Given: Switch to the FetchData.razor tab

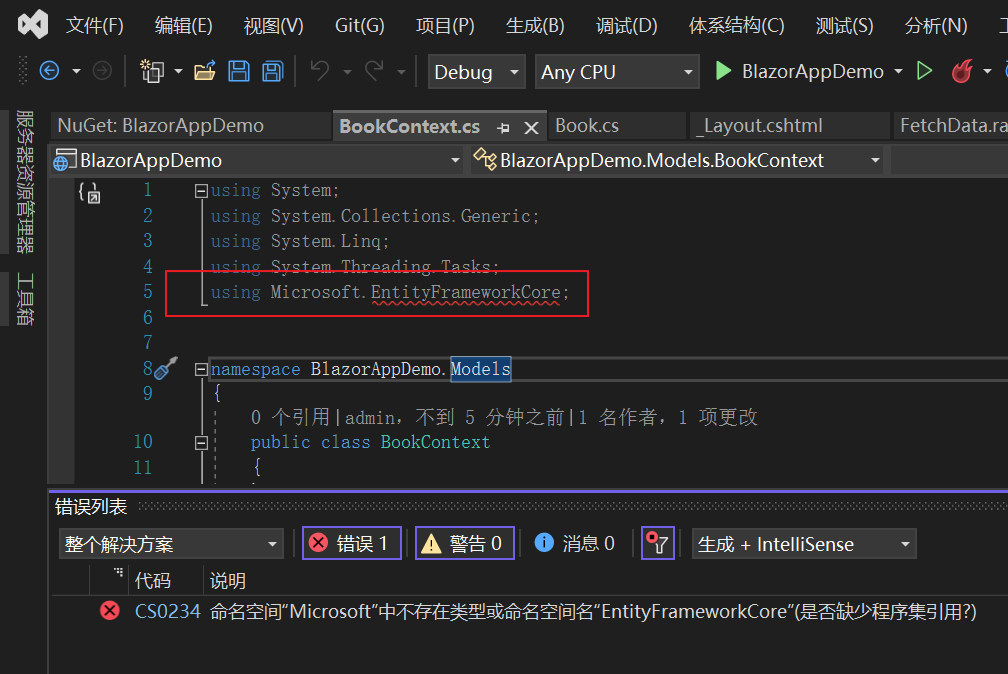Looking at the screenshot, I should 952,125.
